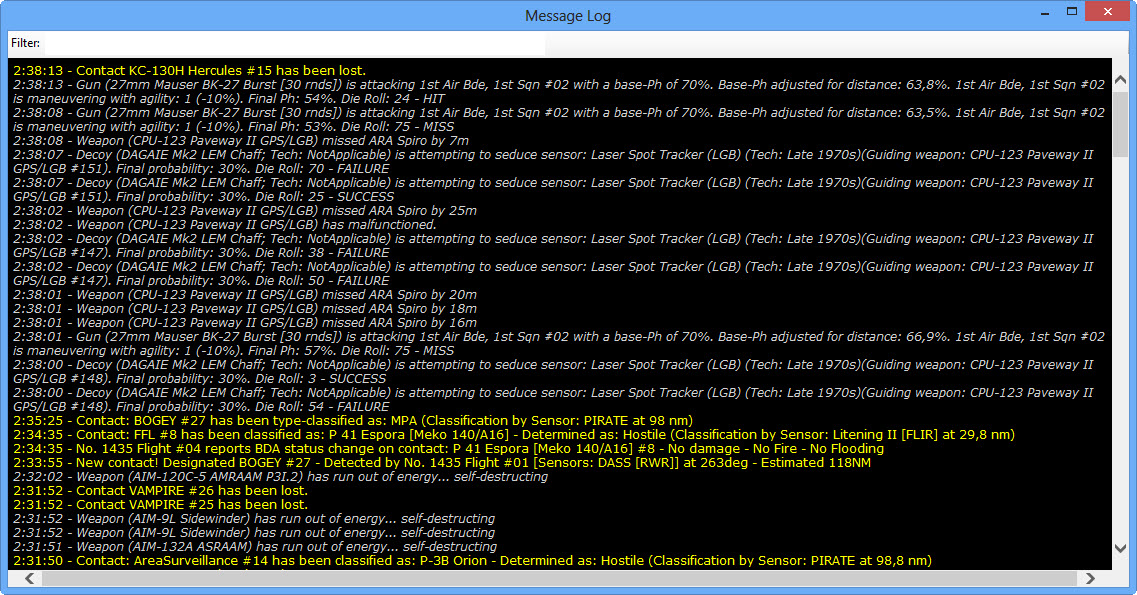Select the 'No. 1435 Flight #04 reports BDA' message
The height and width of the screenshot is (595, 1137).
449,449
